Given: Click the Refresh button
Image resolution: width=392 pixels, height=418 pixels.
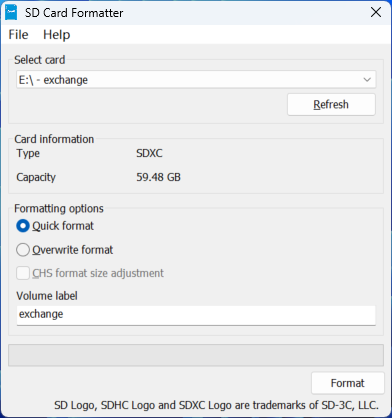Looking at the screenshot, I should click(x=331, y=105).
